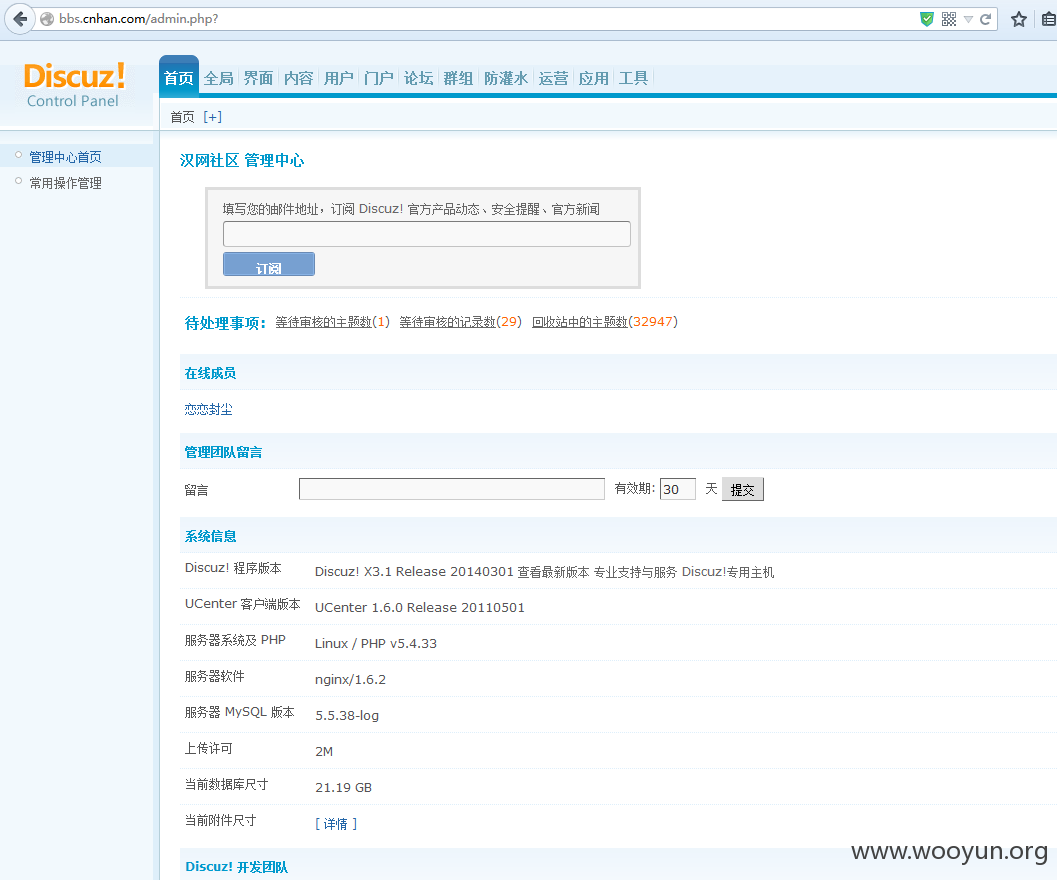The image size is (1057, 880).
Task: Open 回收站中的主题数 link
Action: click(580, 322)
